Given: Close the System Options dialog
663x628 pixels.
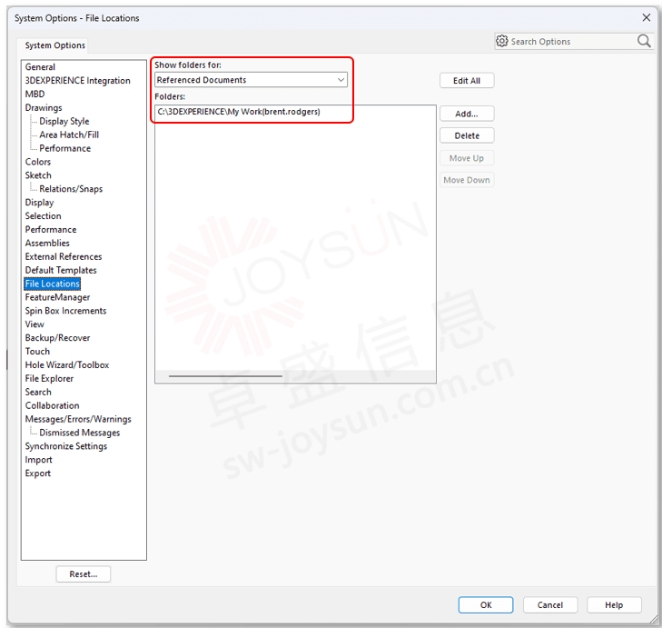Looking at the screenshot, I should pos(646,18).
